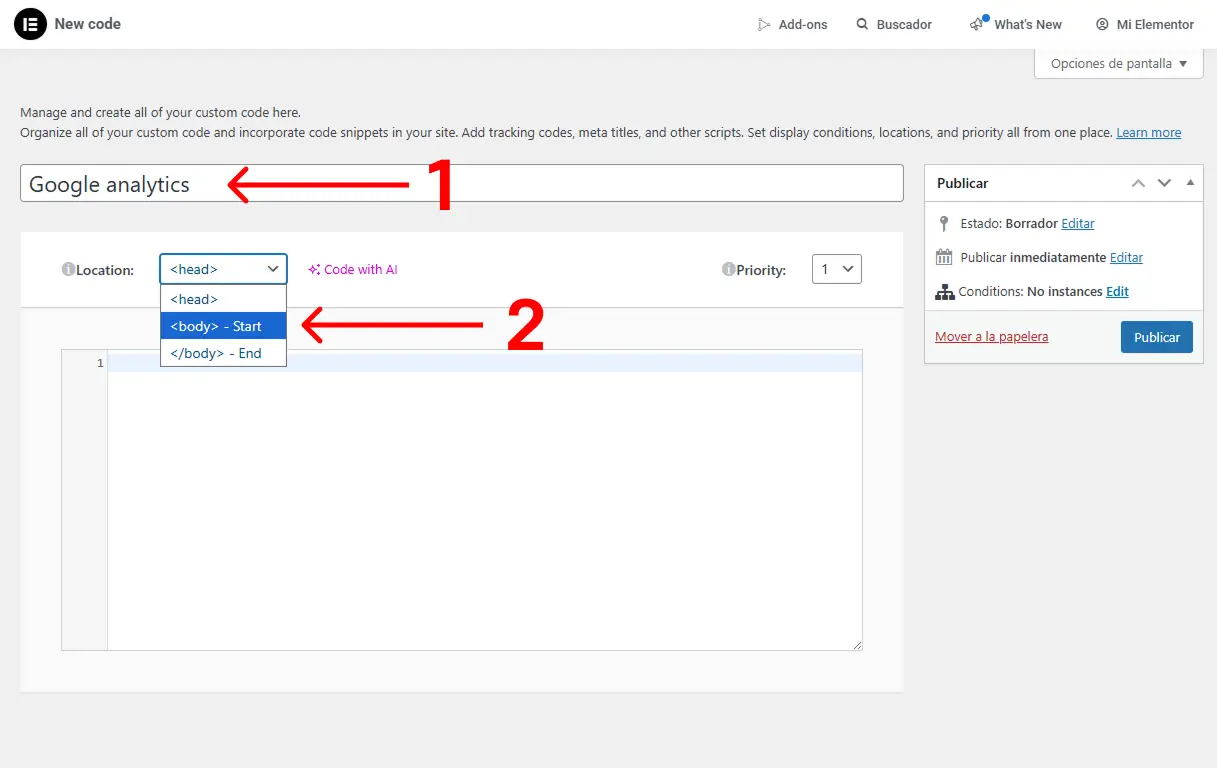Image resolution: width=1217 pixels, height=768 pixels.
Task: Click the calendar icon beside Publicar inmediatamente
Action: coord(944,258)
